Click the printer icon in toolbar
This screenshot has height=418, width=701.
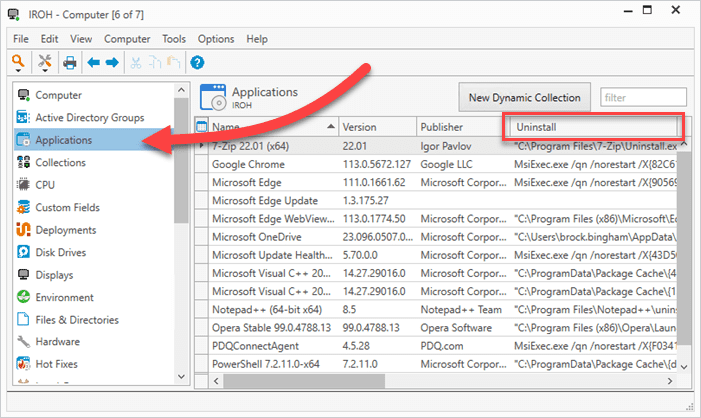pyautogui.click(x=70, y=63)
